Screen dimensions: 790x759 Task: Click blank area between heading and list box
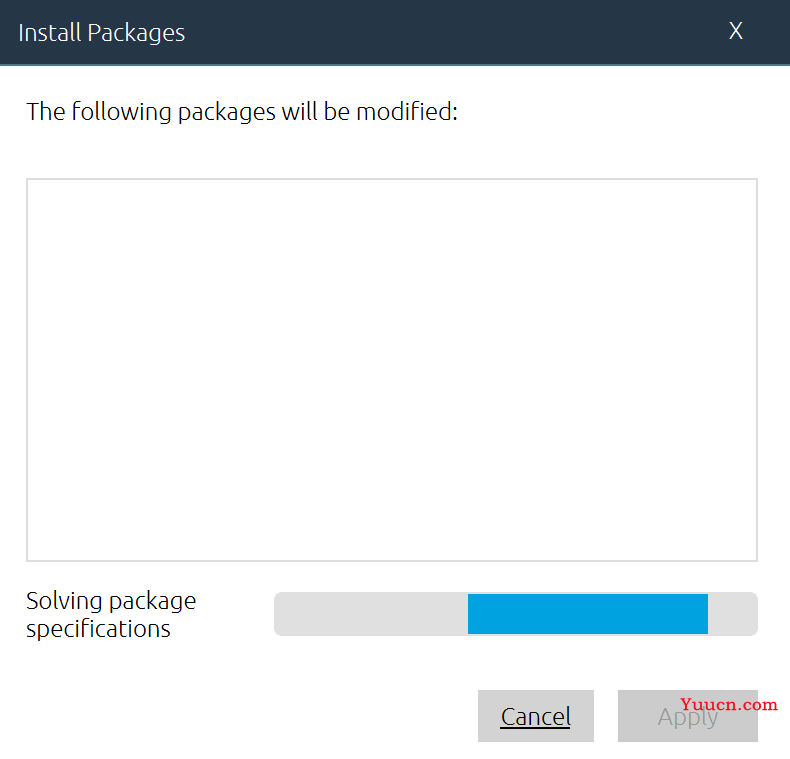pyautogui.click(x=391, y=151)
